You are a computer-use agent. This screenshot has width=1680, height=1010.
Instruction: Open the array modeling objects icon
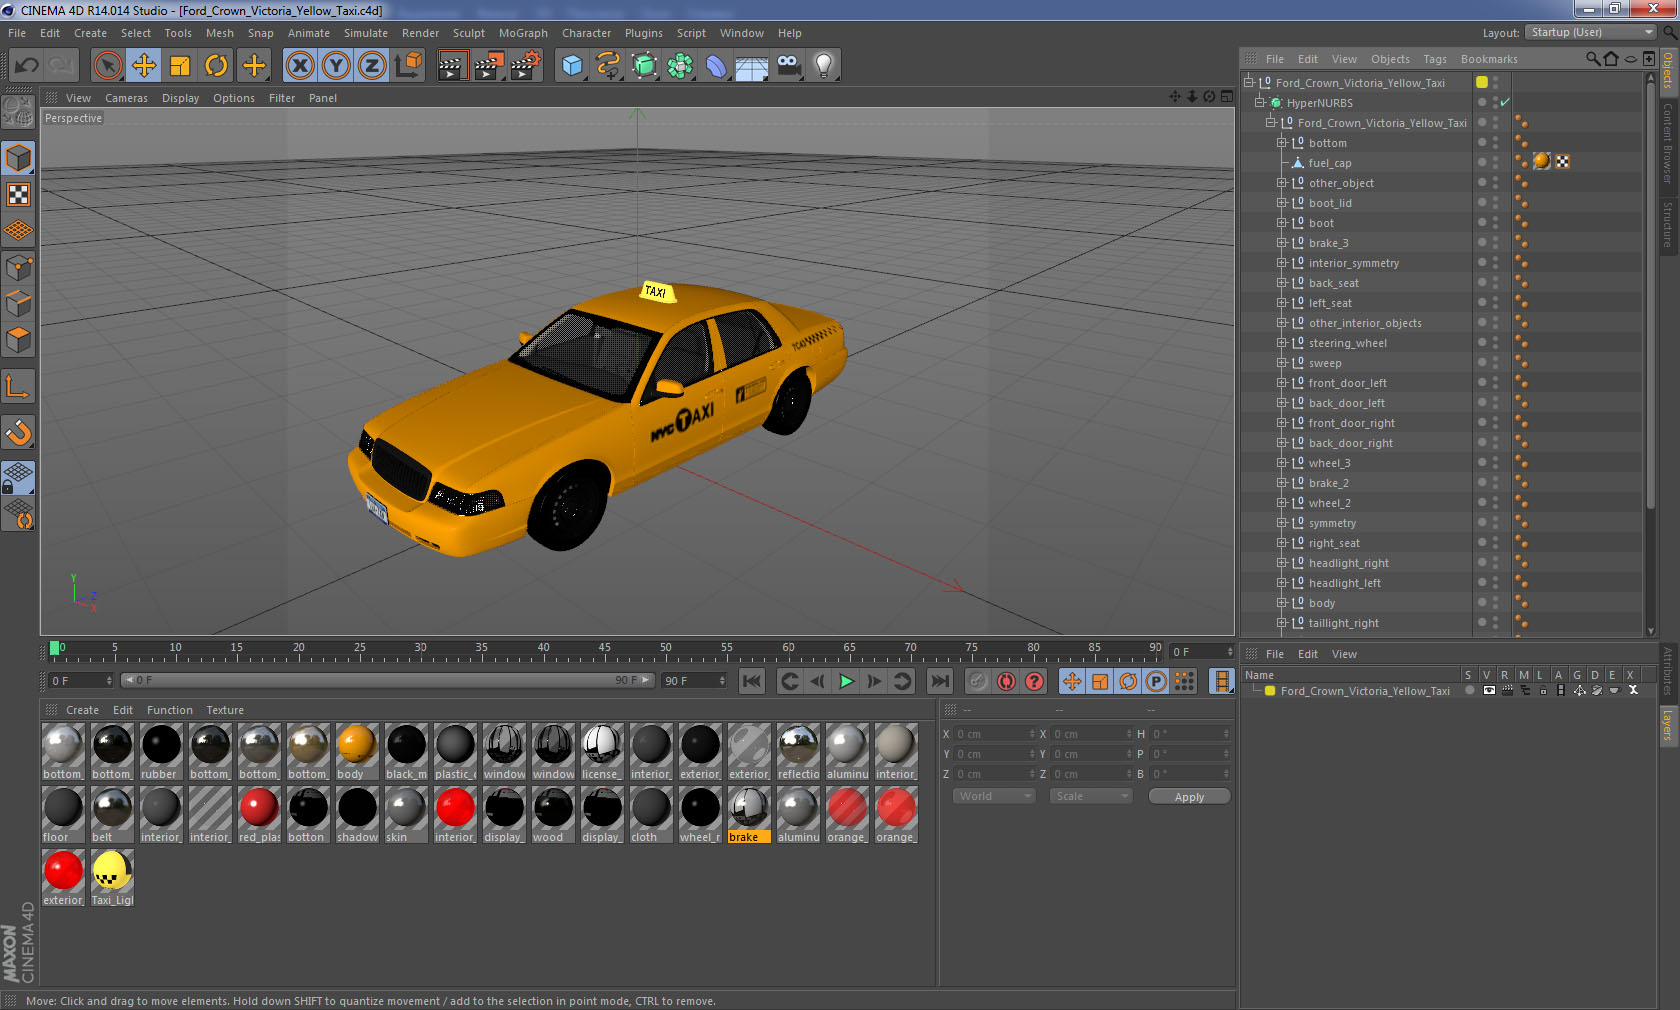(x=680, y=66)
